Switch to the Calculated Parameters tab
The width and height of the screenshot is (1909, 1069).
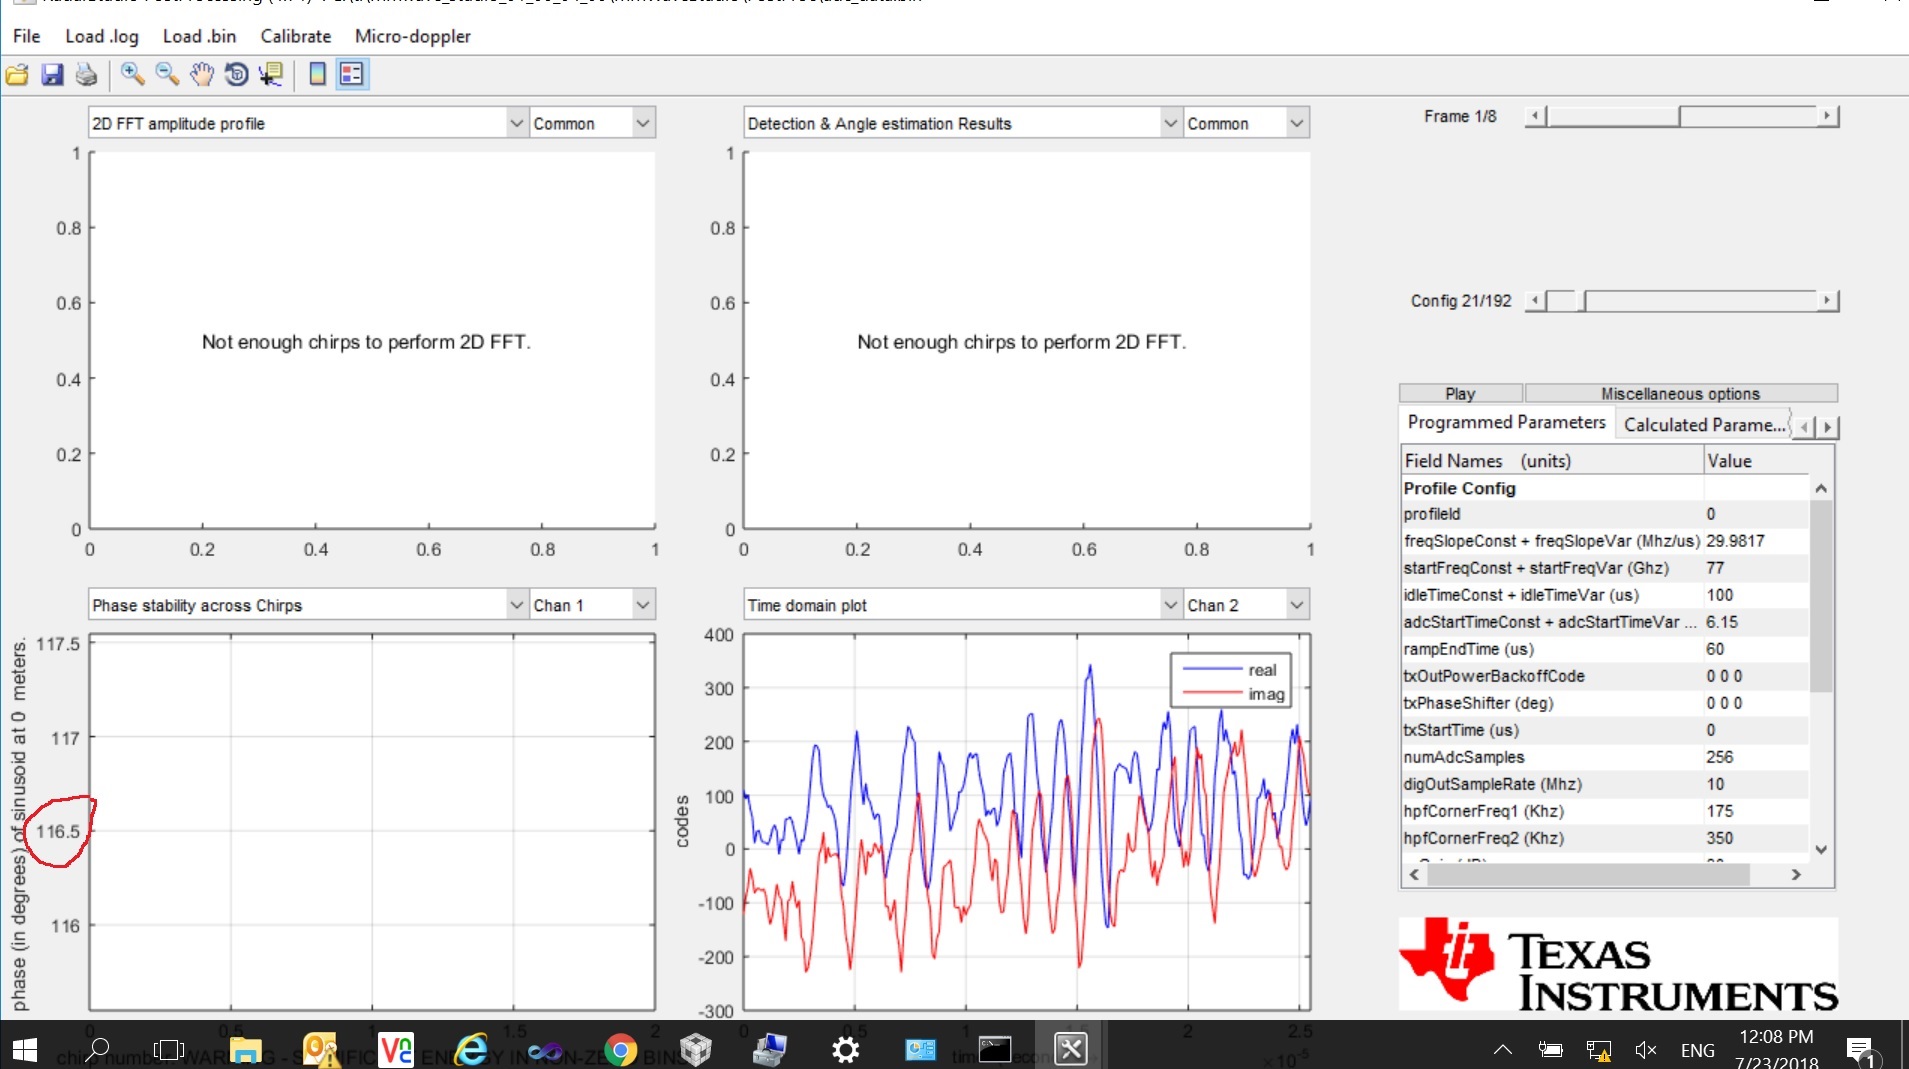click(x=1704, y=425)
